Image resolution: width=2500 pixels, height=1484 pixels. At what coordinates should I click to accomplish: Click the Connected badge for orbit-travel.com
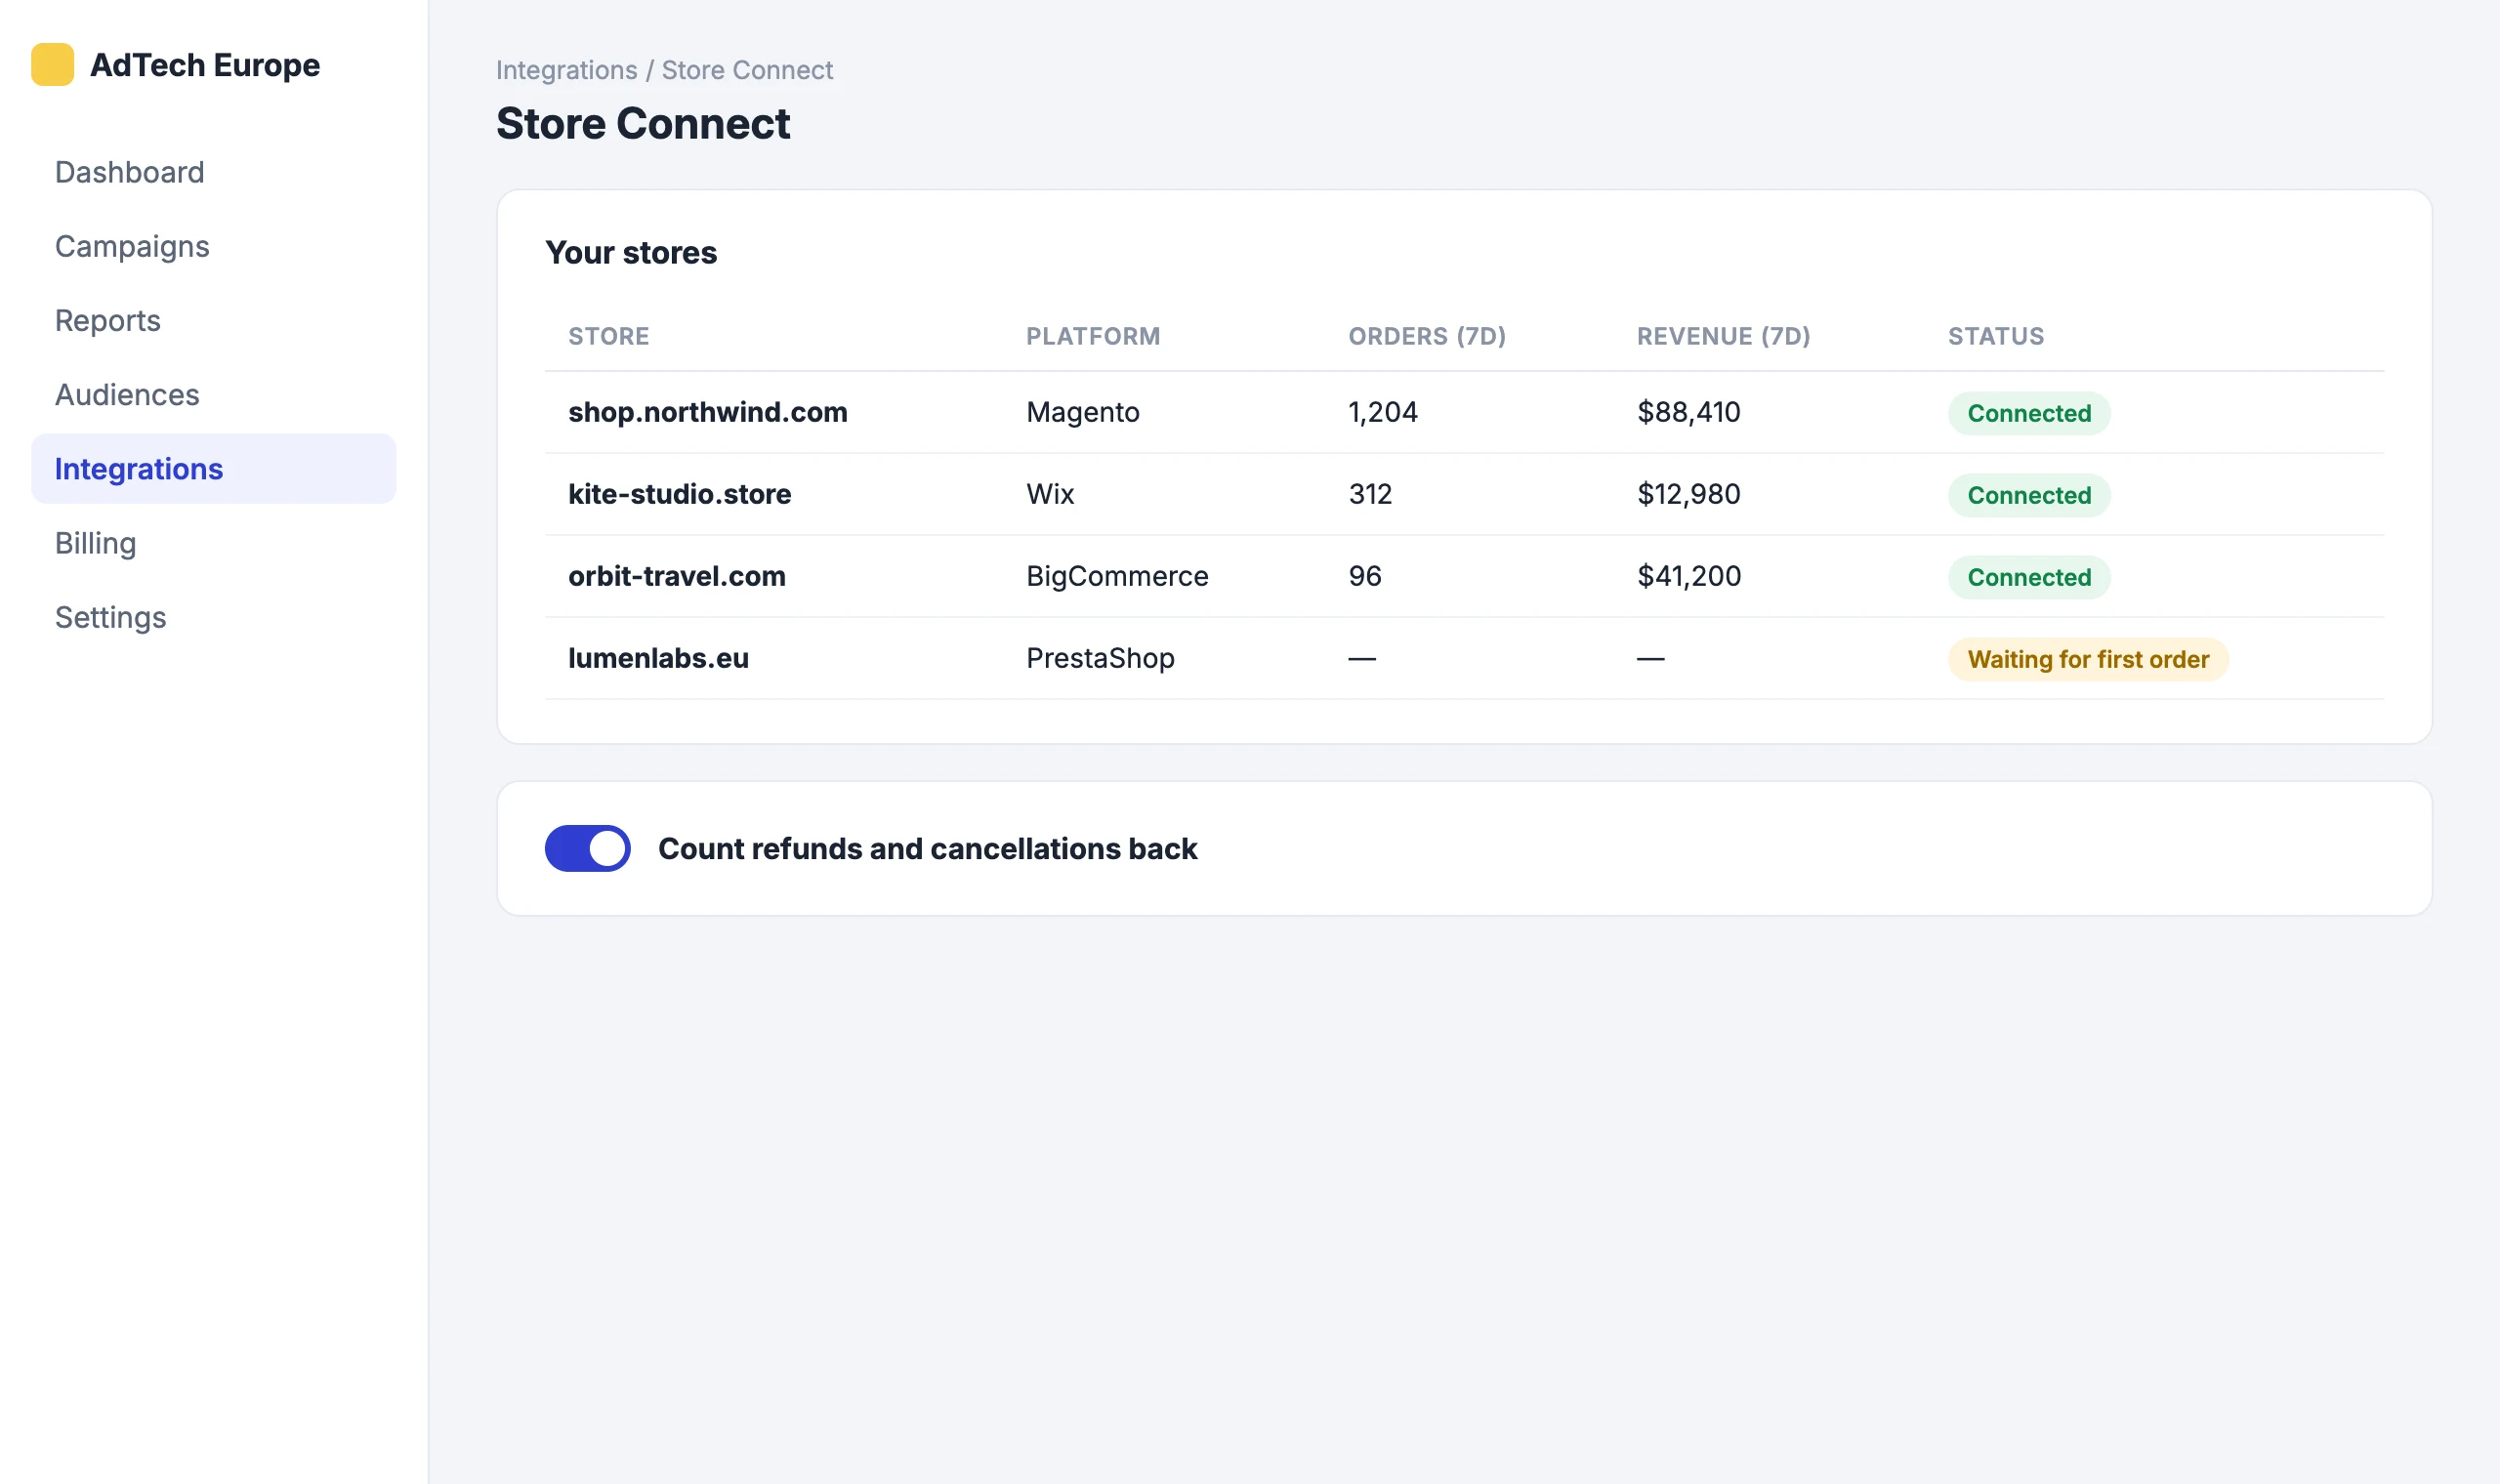click(2029, 577)
